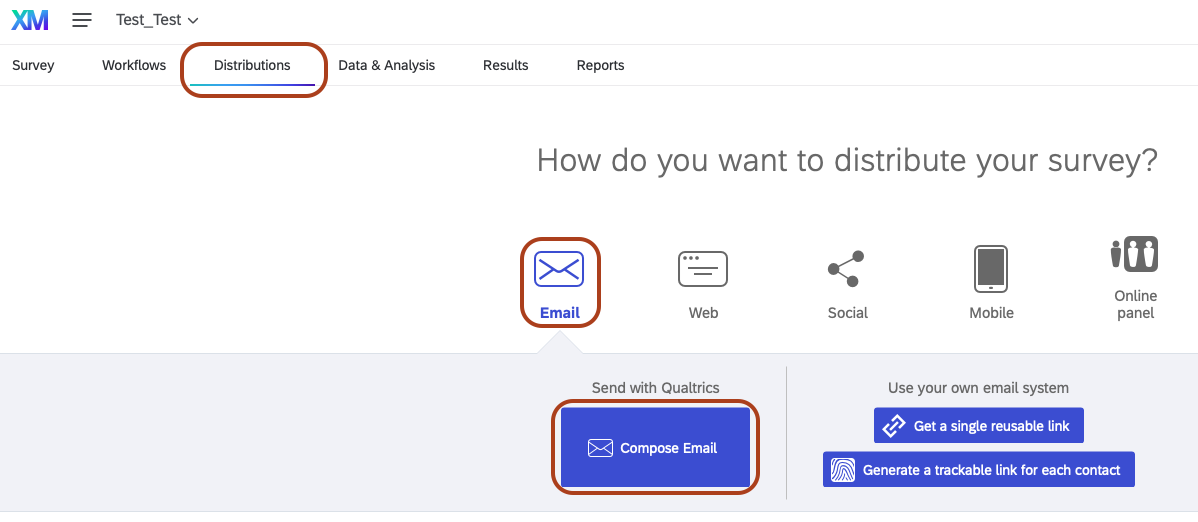The height and width of the screenshot is (522, 1198).
Task: Click the 'Send with Qualtrics' heading text
Action: pos(656,388)
